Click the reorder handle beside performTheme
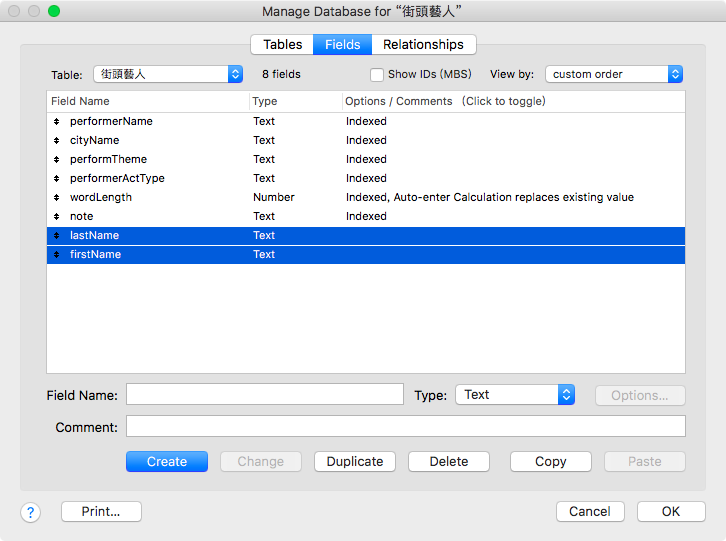726x541 pixels. point(56,159)
